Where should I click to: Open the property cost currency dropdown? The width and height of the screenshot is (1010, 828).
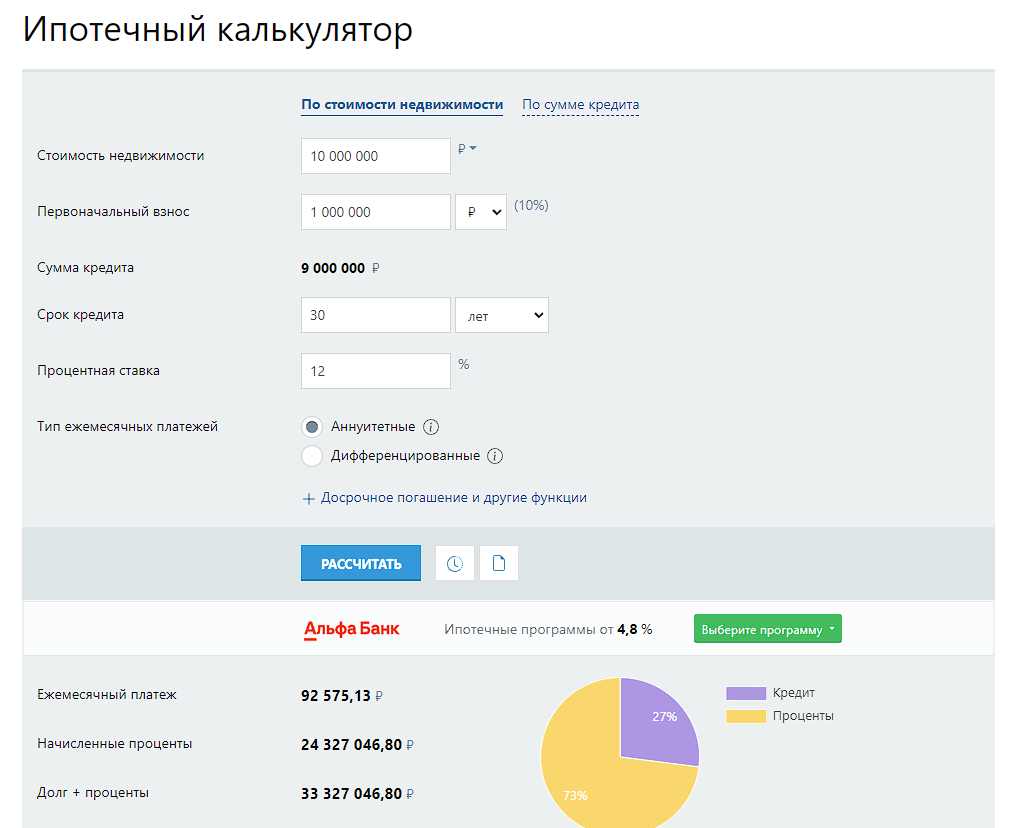tap(467, 149)
